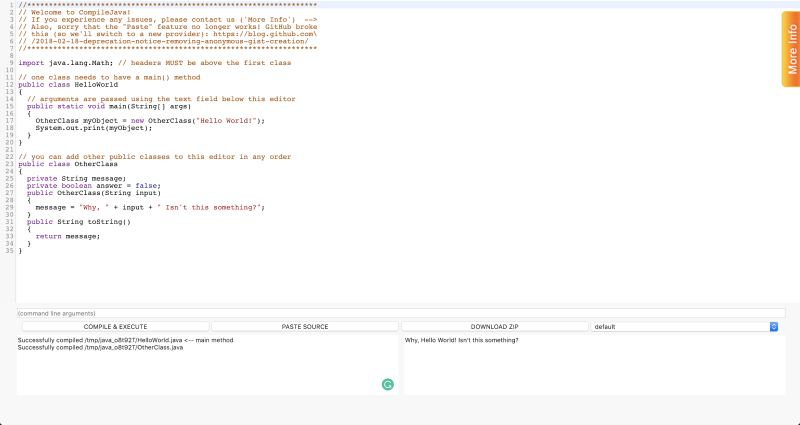Click the System.out.print(myObject) line
Screen dimensions: 800x425
coord(94,128)
